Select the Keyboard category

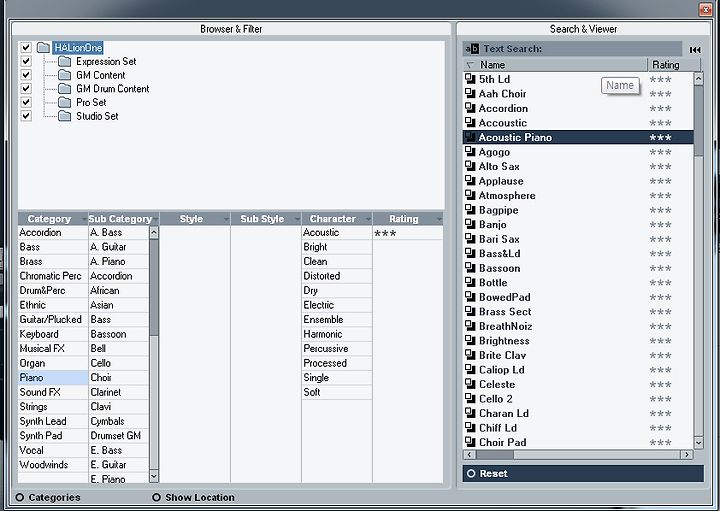click(53, 334)
